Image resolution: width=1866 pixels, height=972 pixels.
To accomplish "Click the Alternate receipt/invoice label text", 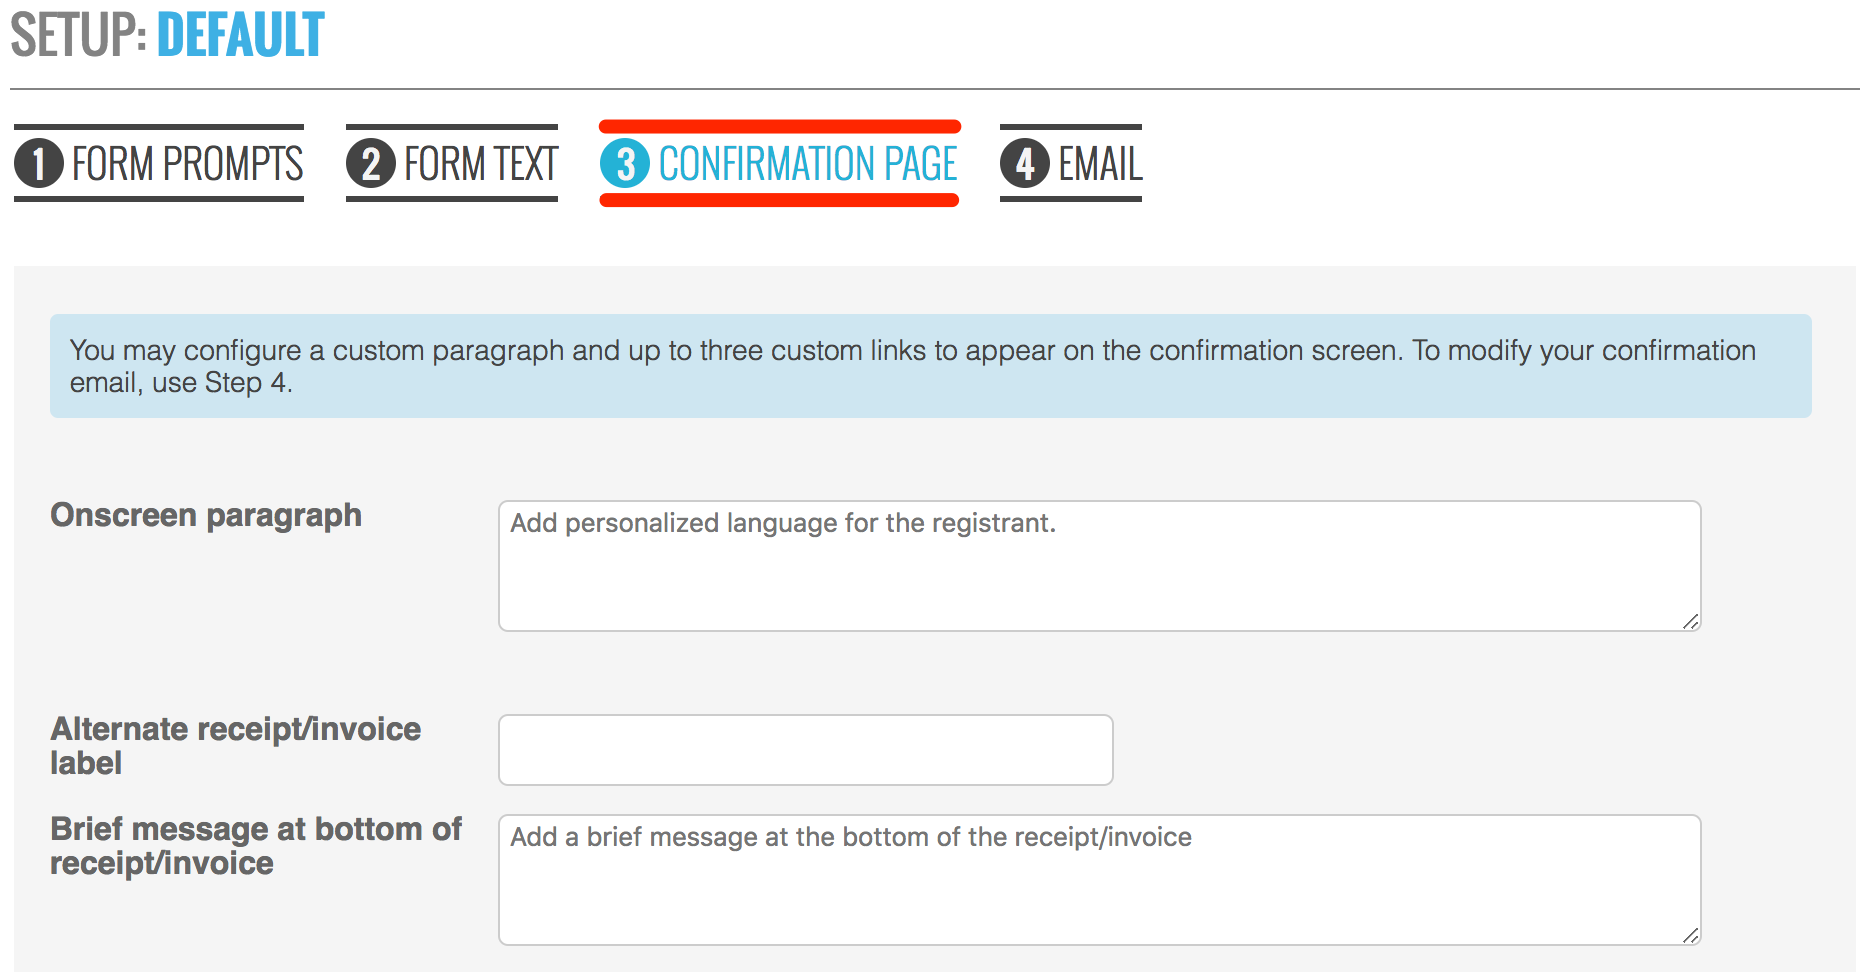I will click(x=236, y=746).
